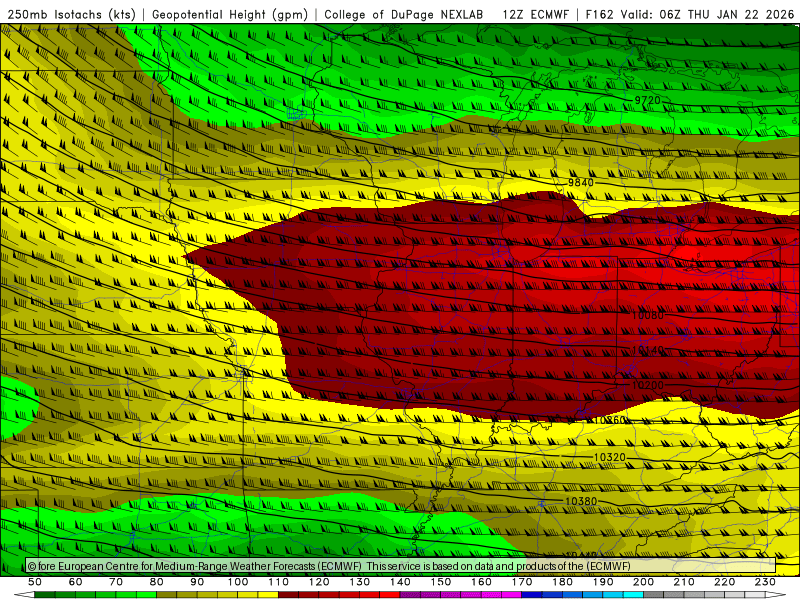
Task: Click the 9720 height contour label
Action: tap(647, 101)
